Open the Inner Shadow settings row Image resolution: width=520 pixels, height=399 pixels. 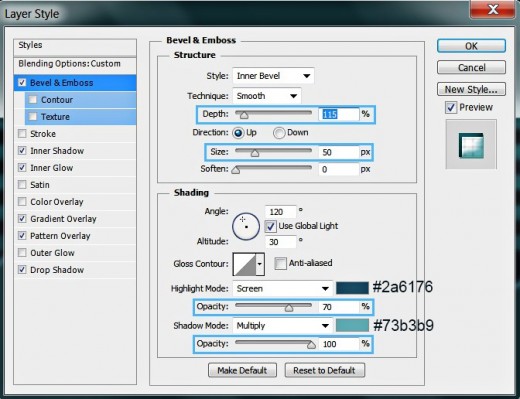pos(75,151)
